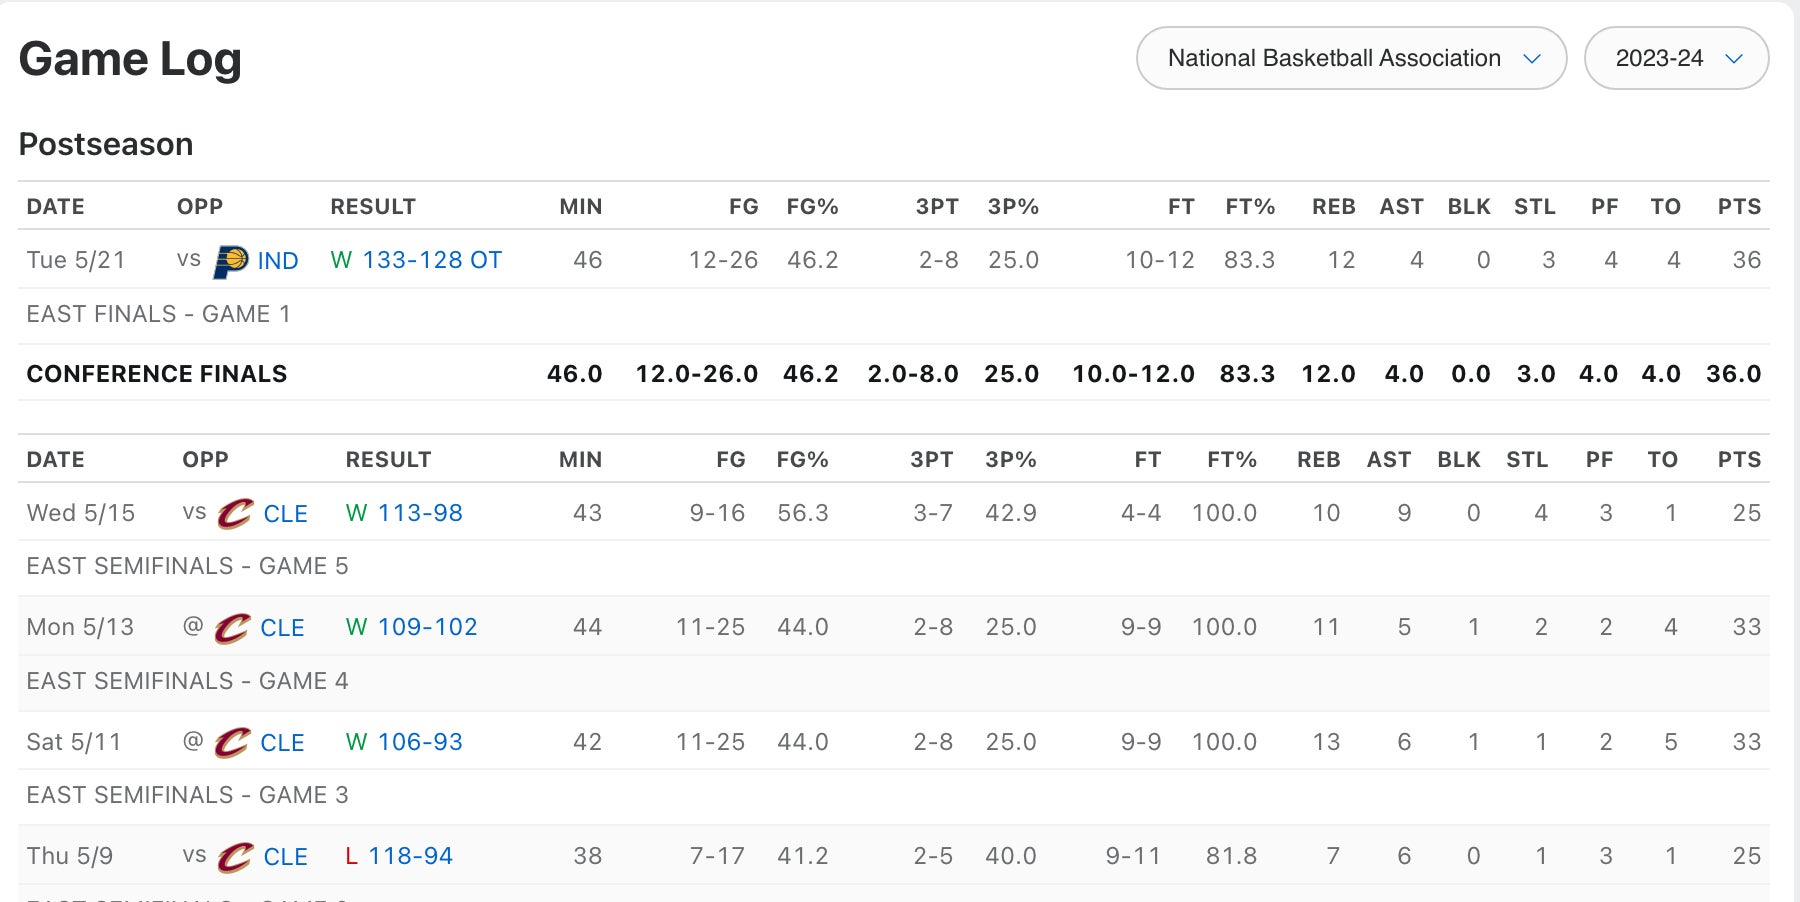Click the Postseason section heading
Viewport: 1800px width, 902px height.
pos(106,144)
